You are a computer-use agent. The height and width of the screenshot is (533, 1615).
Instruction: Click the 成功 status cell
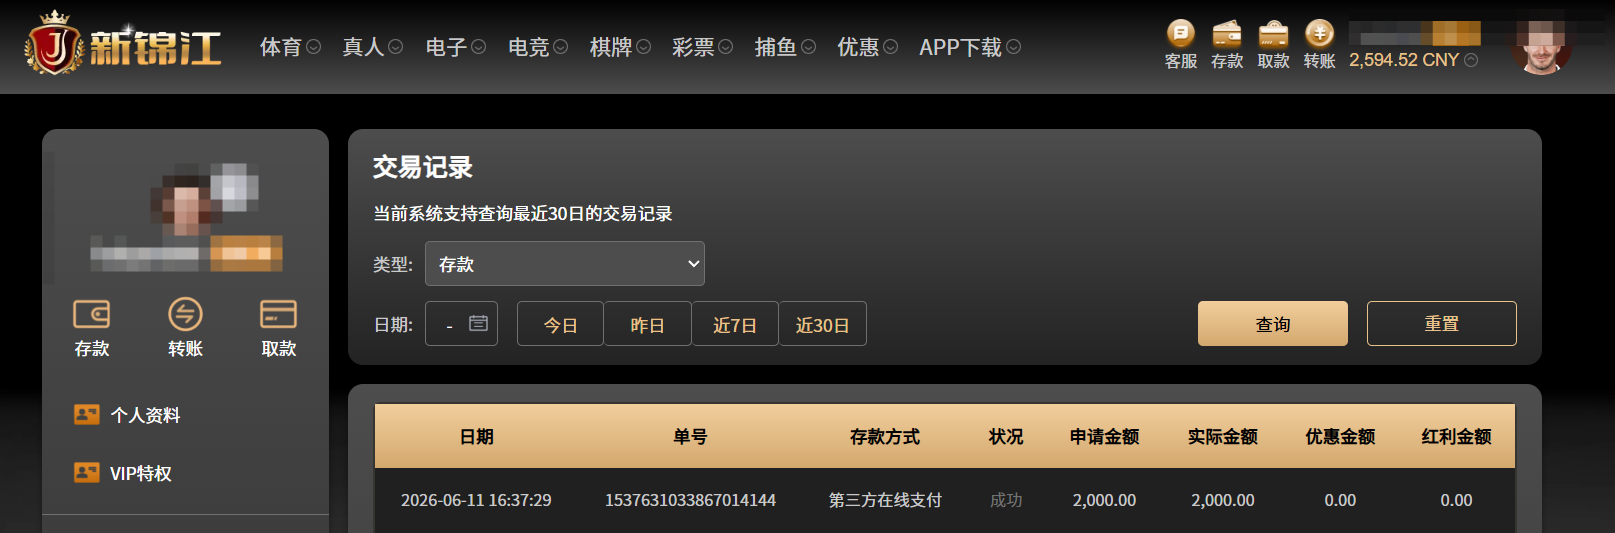(1006, 500)
